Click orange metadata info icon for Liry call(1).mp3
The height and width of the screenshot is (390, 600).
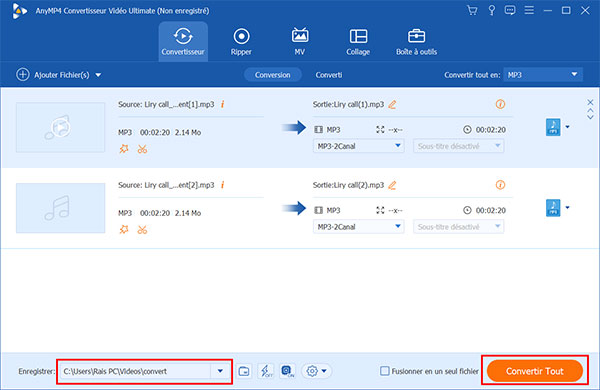pyautogui.click(x=500, y=104)
